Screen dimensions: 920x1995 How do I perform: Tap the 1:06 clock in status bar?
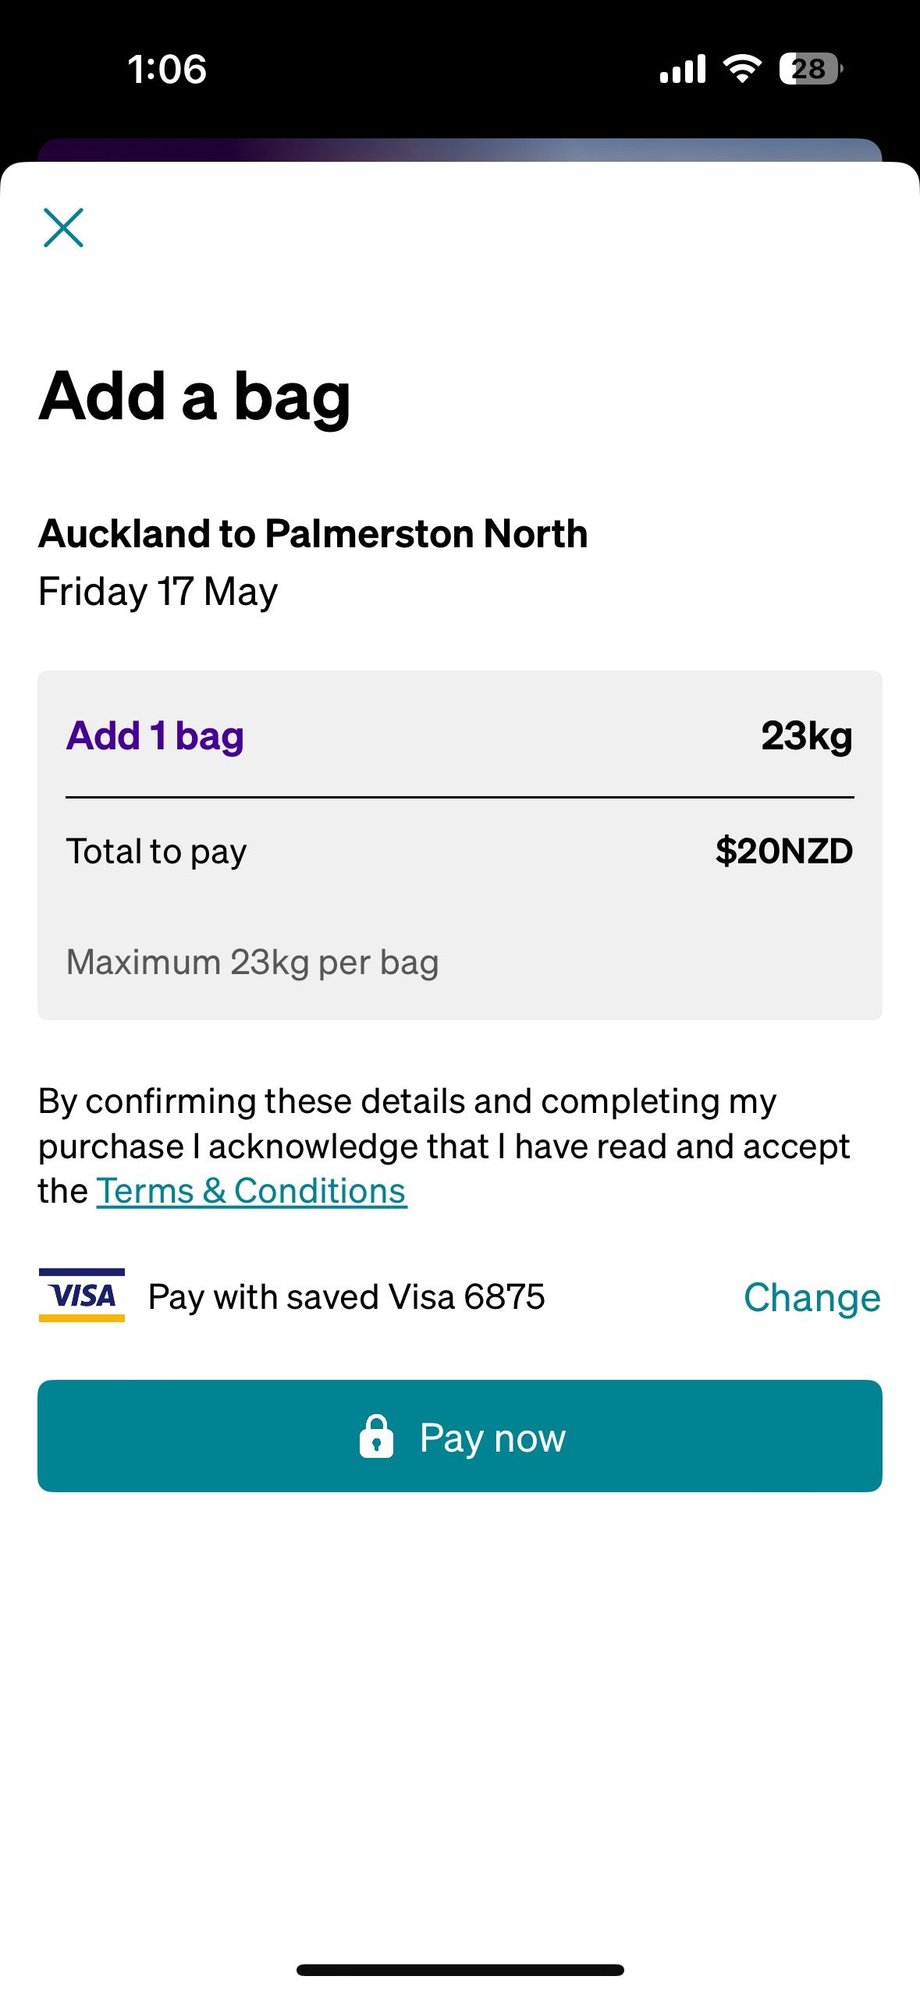tap(167, 69)
